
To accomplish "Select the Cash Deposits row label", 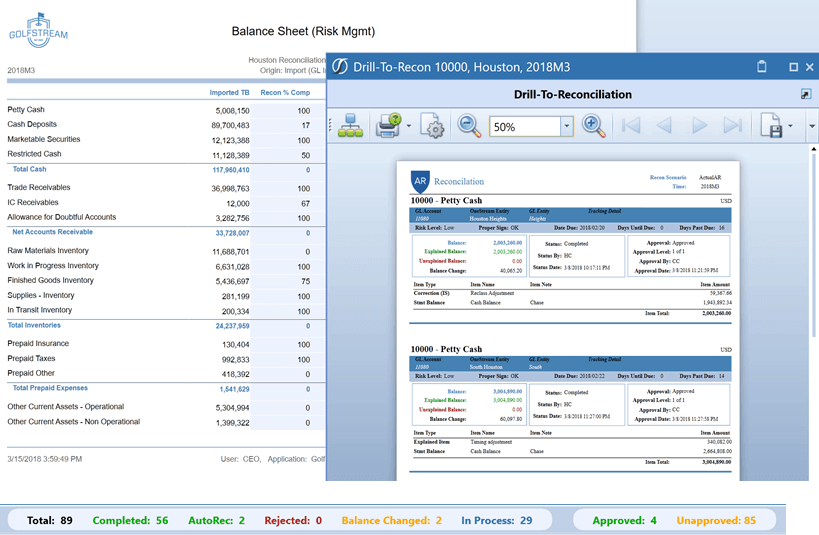I will [32, 124].
